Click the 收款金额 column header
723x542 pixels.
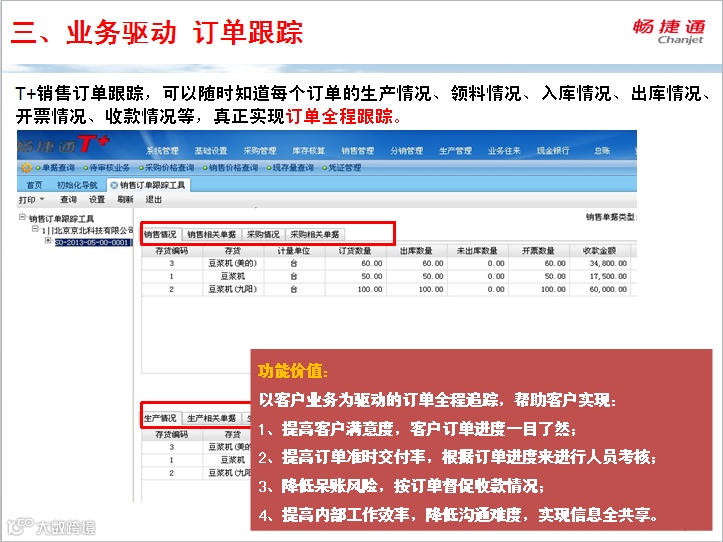pos(599,251)
